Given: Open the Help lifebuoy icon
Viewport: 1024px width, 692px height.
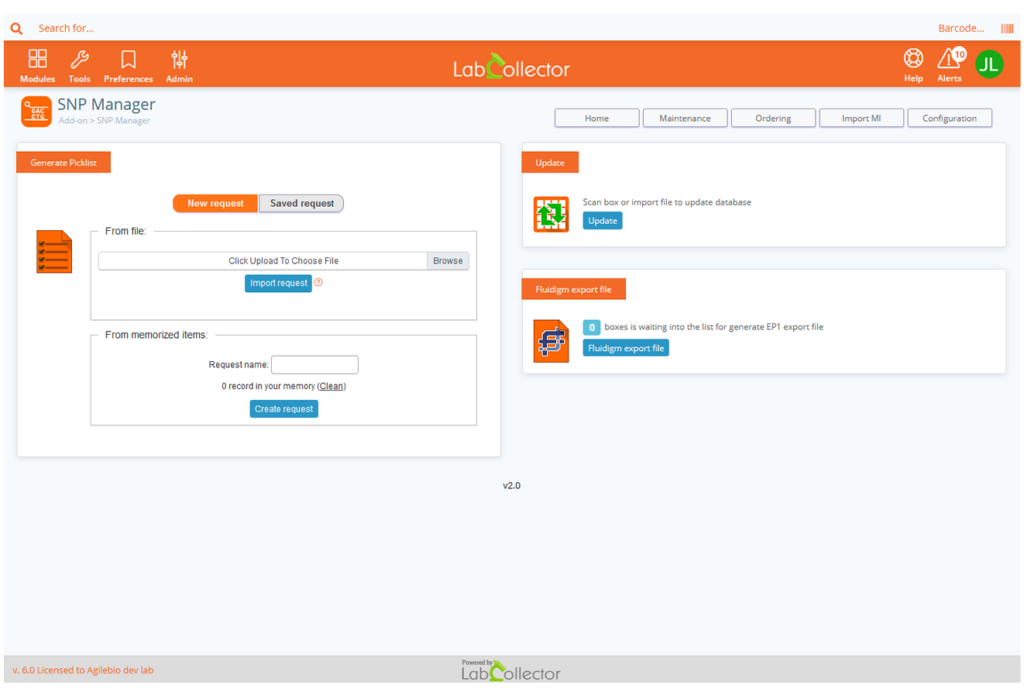Looking at the screenshot, I should coord(913,58).
